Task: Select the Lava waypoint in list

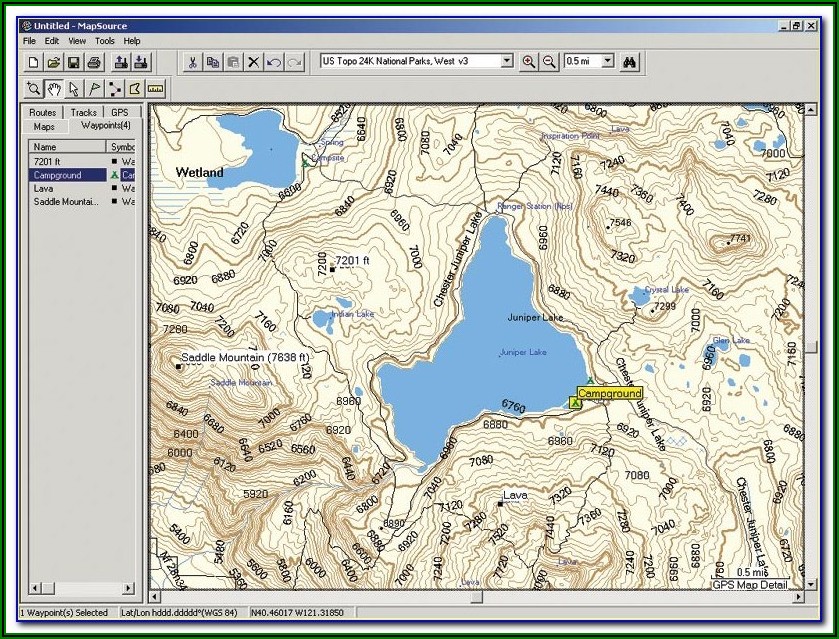Action: pyautogui.click(x=44, y=188)
